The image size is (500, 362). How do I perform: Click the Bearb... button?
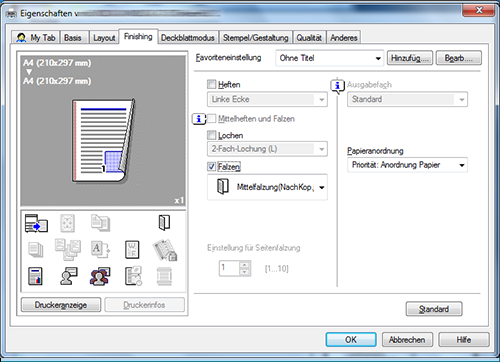click(459, 58)
